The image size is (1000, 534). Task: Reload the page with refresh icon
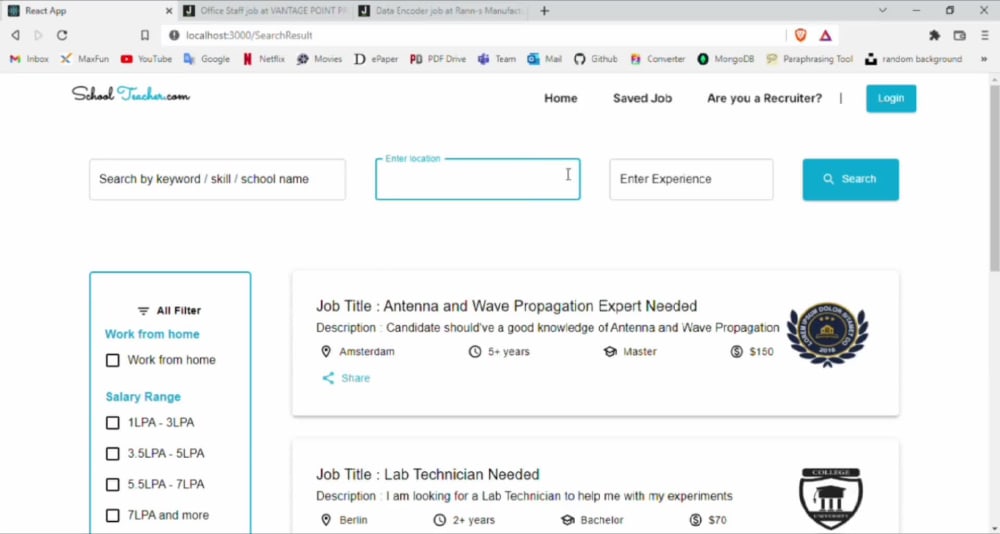[x=62, y=35]
